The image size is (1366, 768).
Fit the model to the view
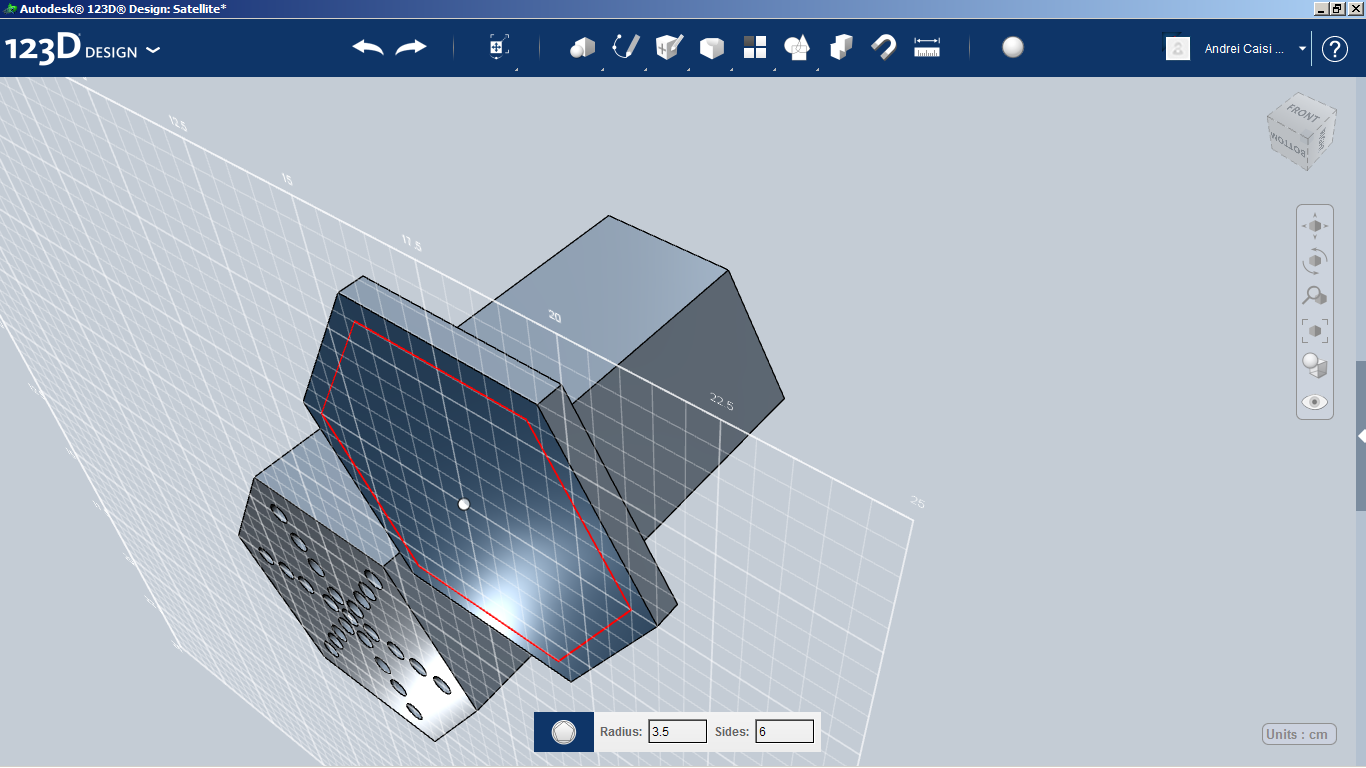click(1315, 330)
